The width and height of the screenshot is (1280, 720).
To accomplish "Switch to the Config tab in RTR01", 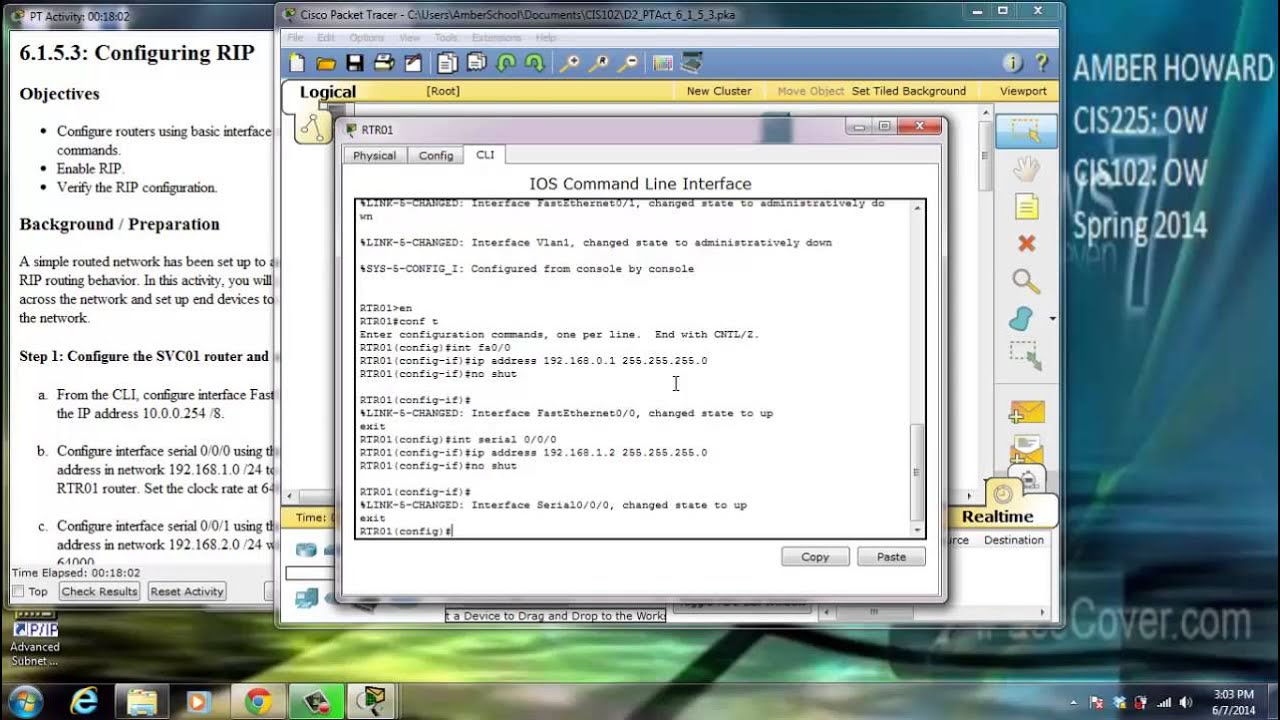I will coord(436,155).
